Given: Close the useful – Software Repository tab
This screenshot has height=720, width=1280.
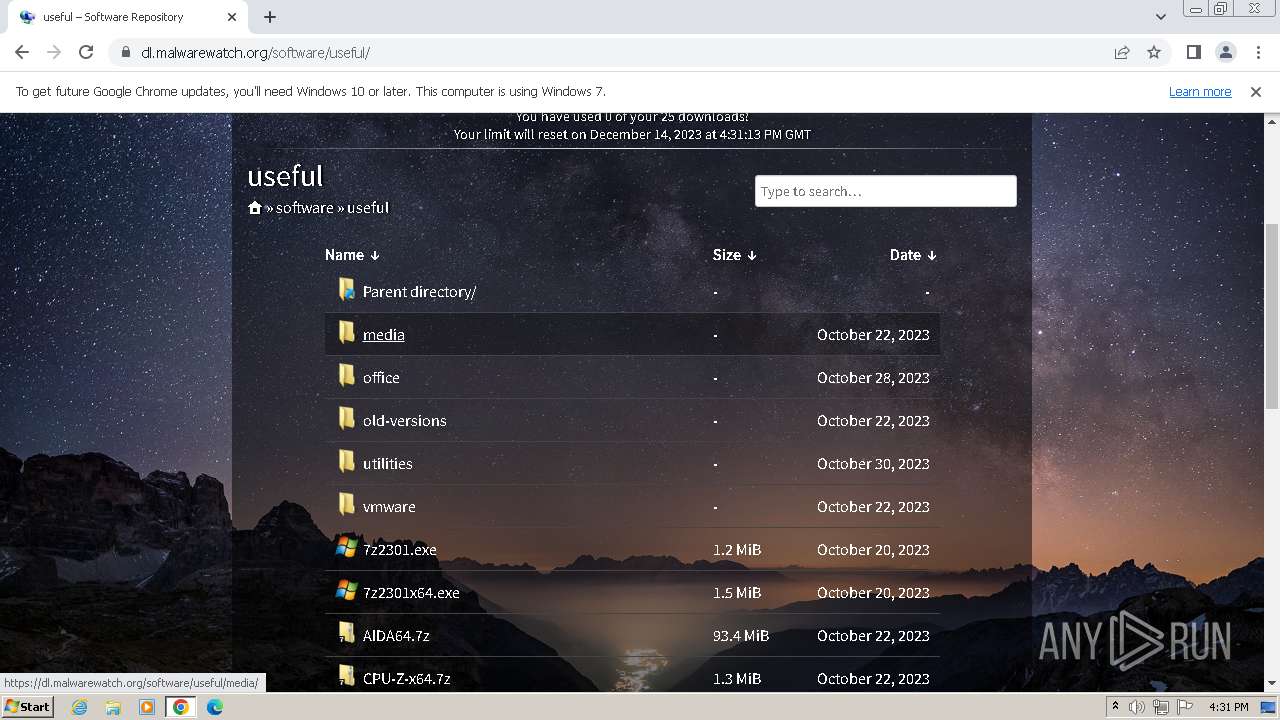Looking at the screenshot, I should [x=232, y=17].
